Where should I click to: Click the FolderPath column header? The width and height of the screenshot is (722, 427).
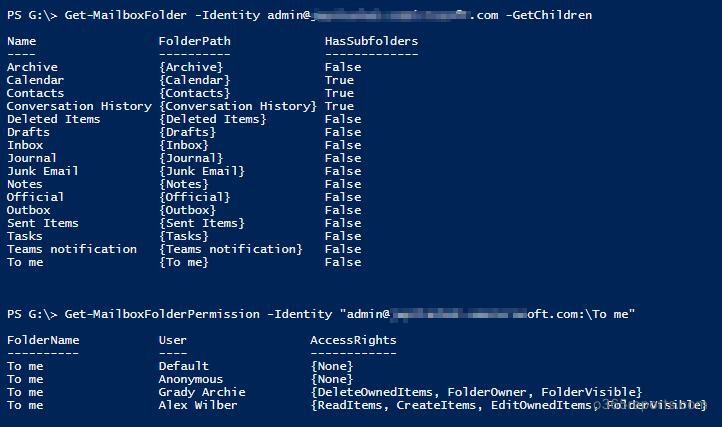194,41
